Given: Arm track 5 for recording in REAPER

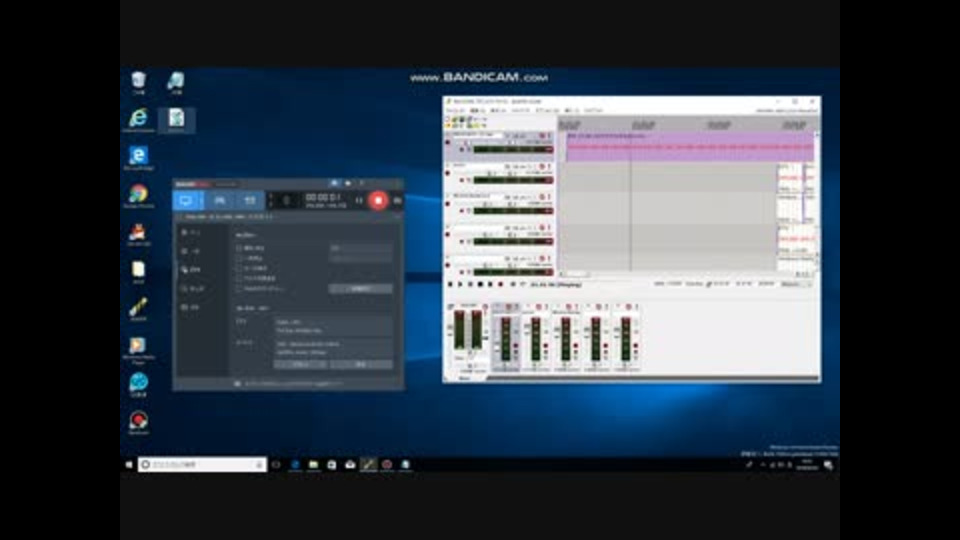Looking at the screenshot, I should click(448, 265).
